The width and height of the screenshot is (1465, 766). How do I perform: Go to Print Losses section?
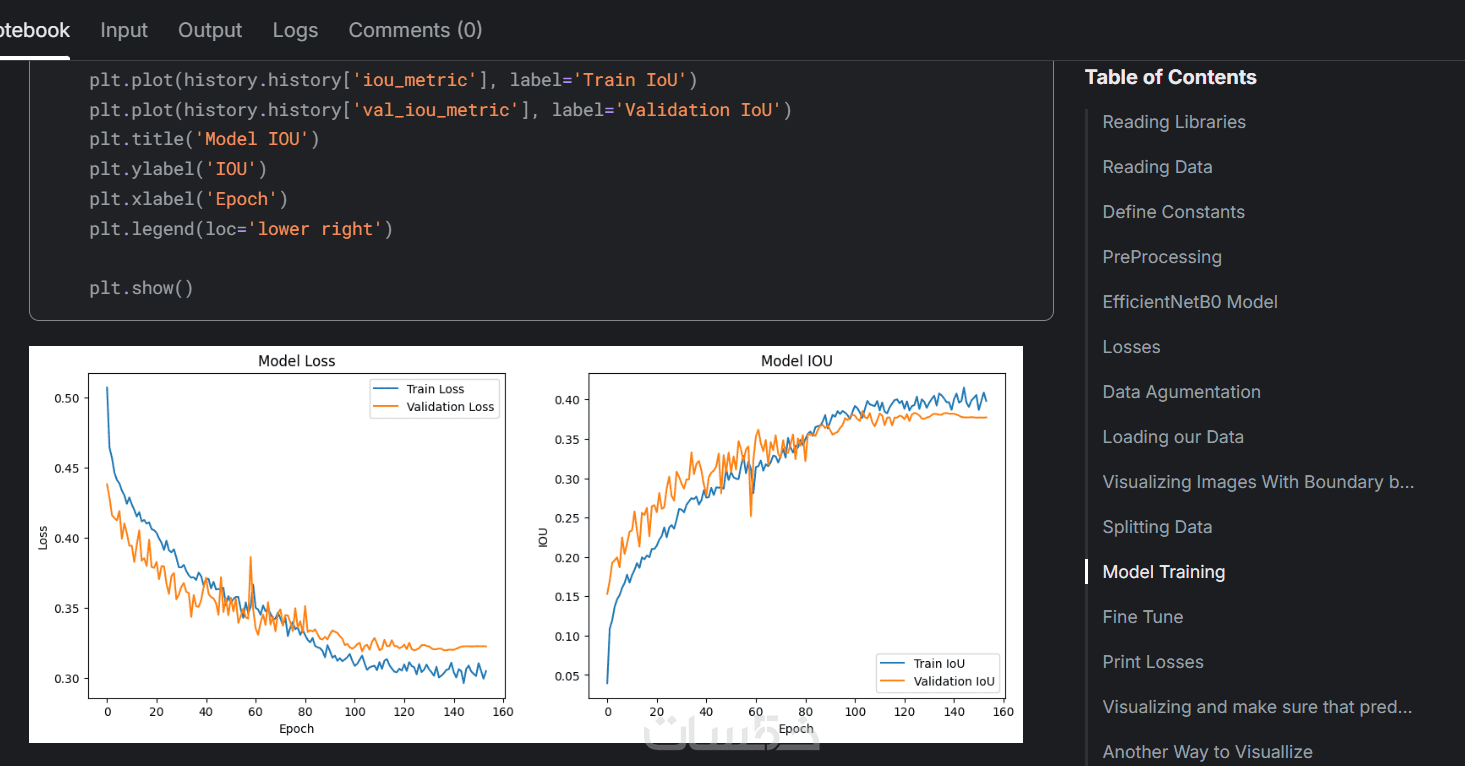tap(1153, 662)
